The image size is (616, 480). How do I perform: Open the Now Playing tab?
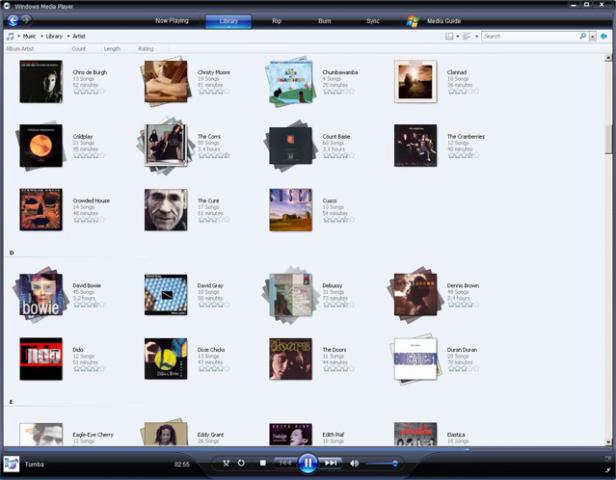point(172,20)
